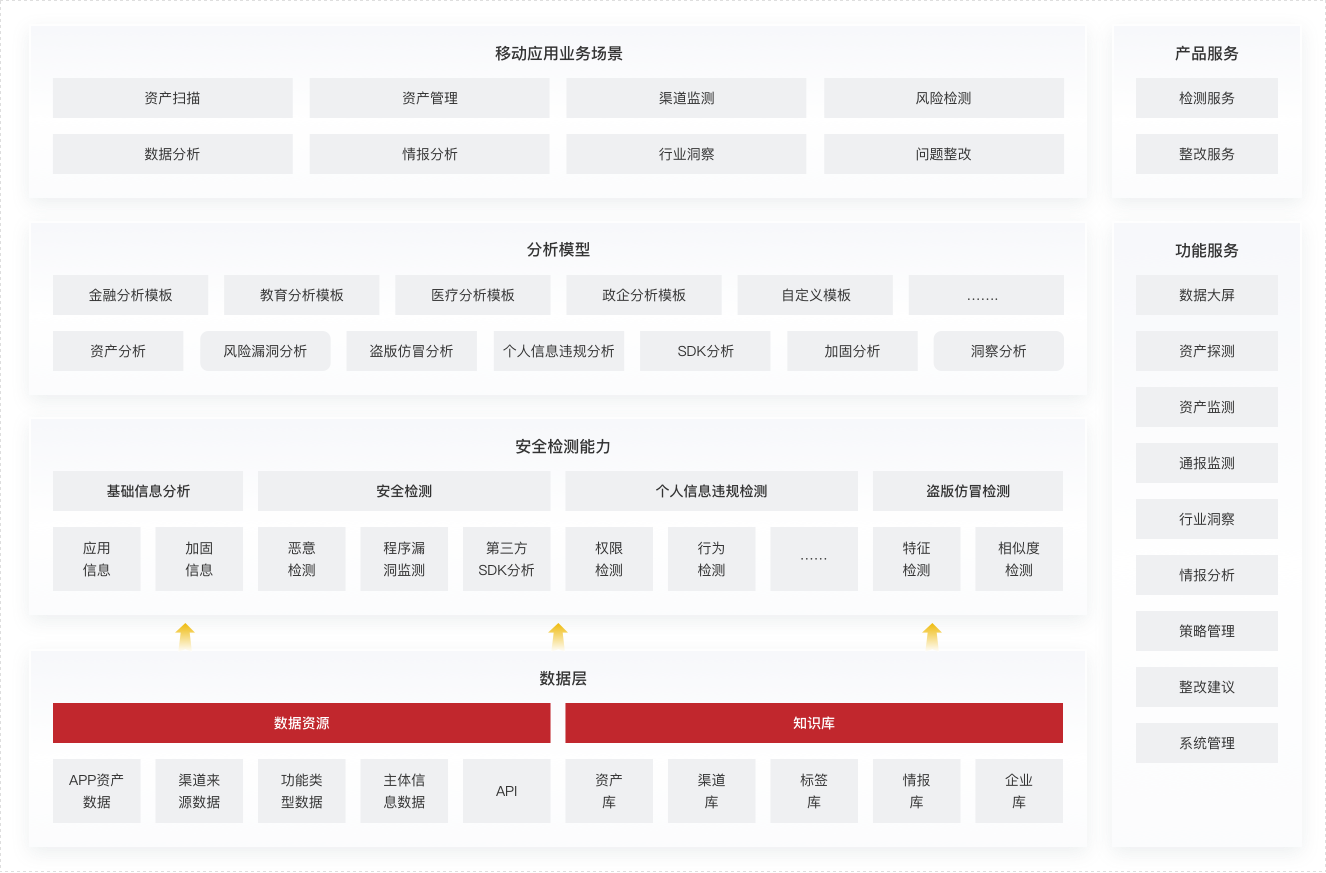Select the red 知识库 header
1326x873 pixels.
[x=813, y=723]
